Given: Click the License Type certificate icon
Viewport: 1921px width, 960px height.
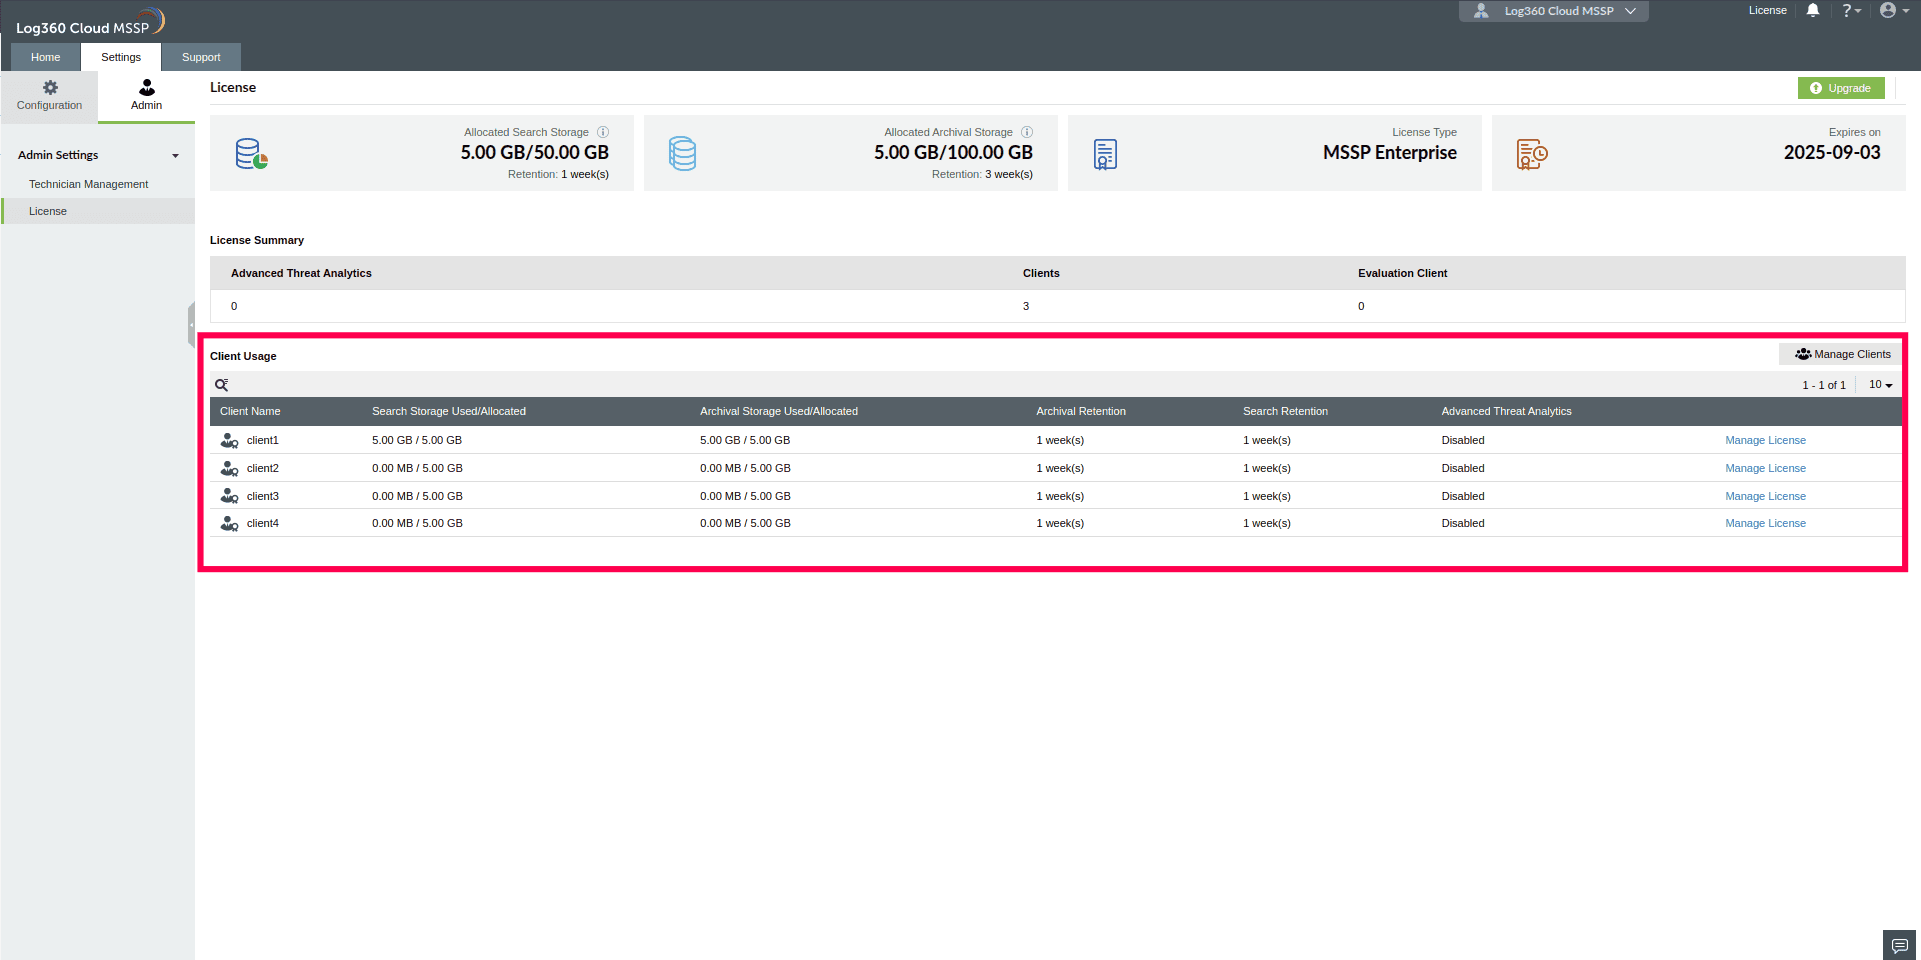Looking at the screenshot, I should coord(1105,154).
